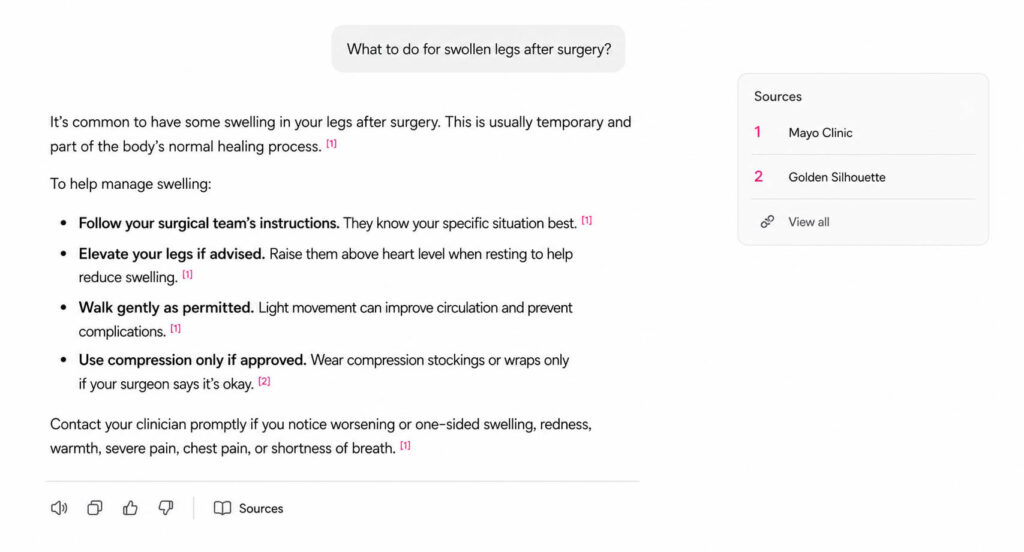
Task: Click source number 1 in Sources panel
Action: click(x=758, y=133)
